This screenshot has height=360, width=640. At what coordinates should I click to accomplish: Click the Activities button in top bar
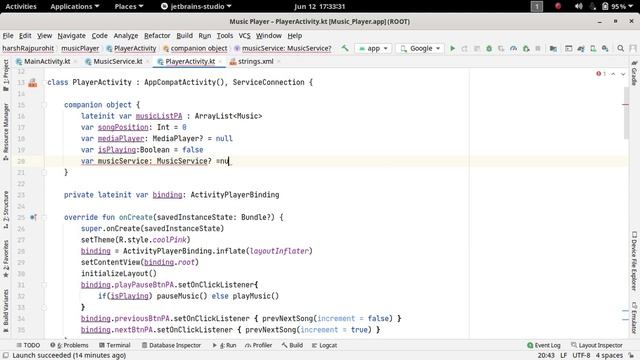point(21,6)
